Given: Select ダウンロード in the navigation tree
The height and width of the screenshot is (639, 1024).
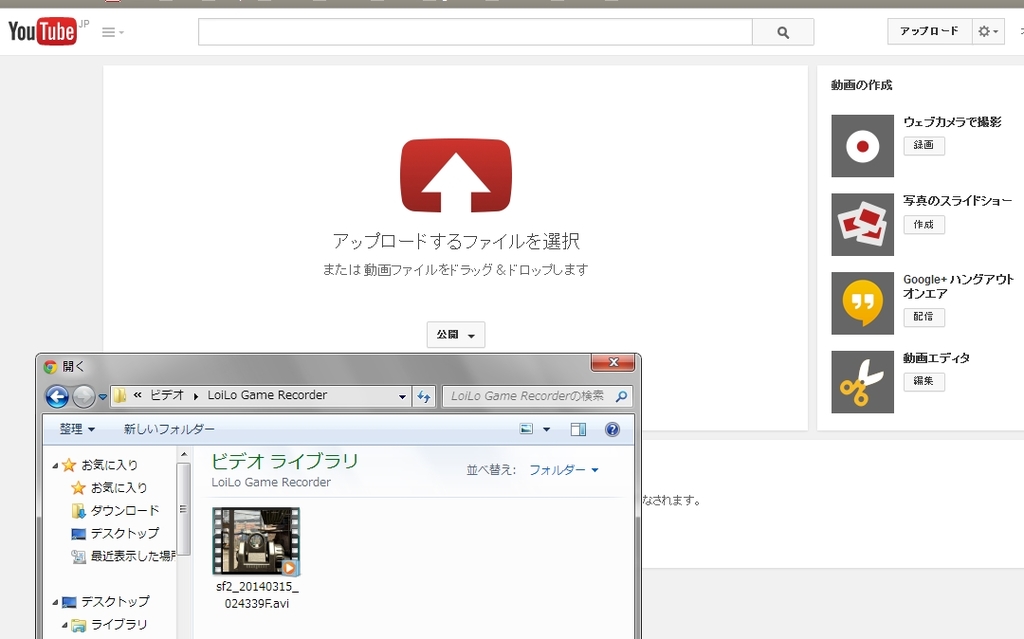Looking at the screenshot, I should (124, 510).
